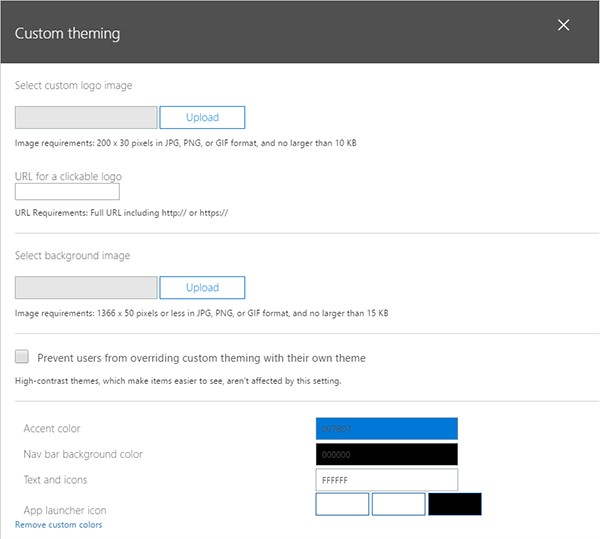The image size is (600, 539).
Task: Click Upload for background image
Action: click(202, 288)
